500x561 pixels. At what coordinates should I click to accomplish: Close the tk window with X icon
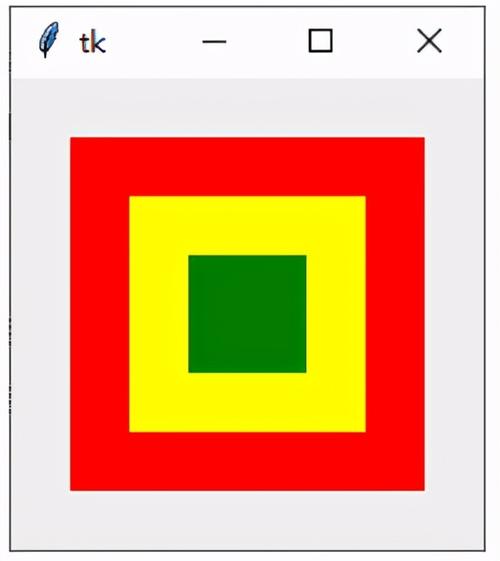point(429,41)
